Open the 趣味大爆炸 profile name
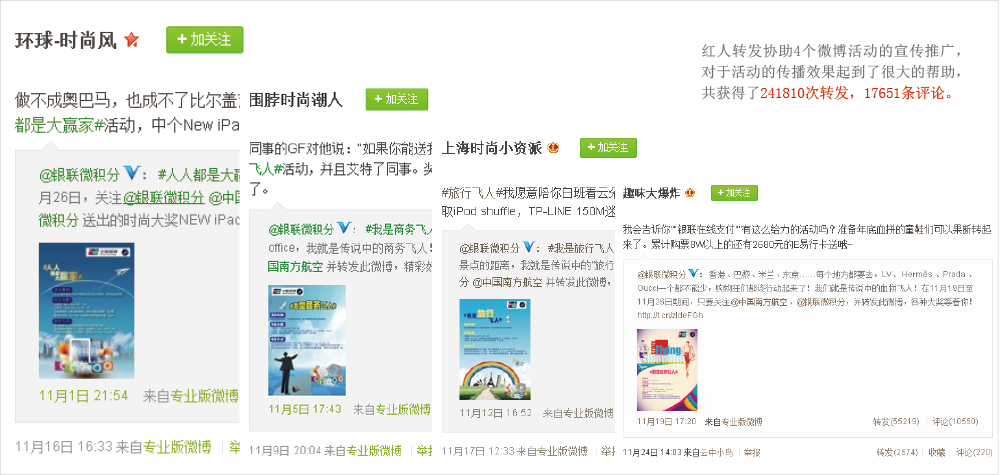The width and height of the screenshot is (1000, 475). [651, 193]
